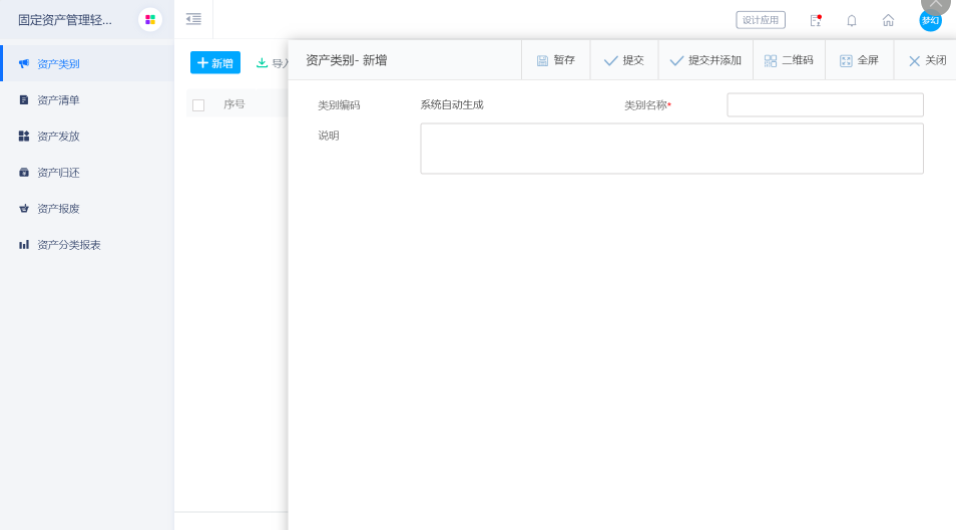Click the user avatar in top right
Screen dimensions: 956x530
pyautogui.click(x=930, y=20)
